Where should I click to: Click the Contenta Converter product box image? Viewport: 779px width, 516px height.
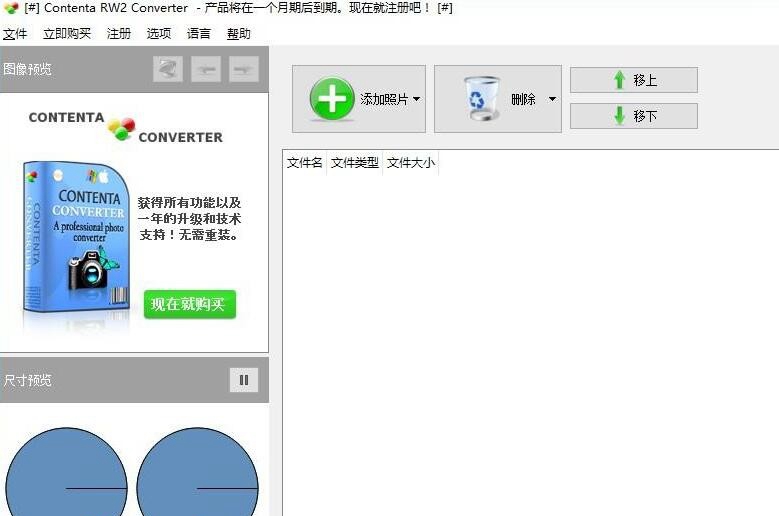(x=76, y=237)
